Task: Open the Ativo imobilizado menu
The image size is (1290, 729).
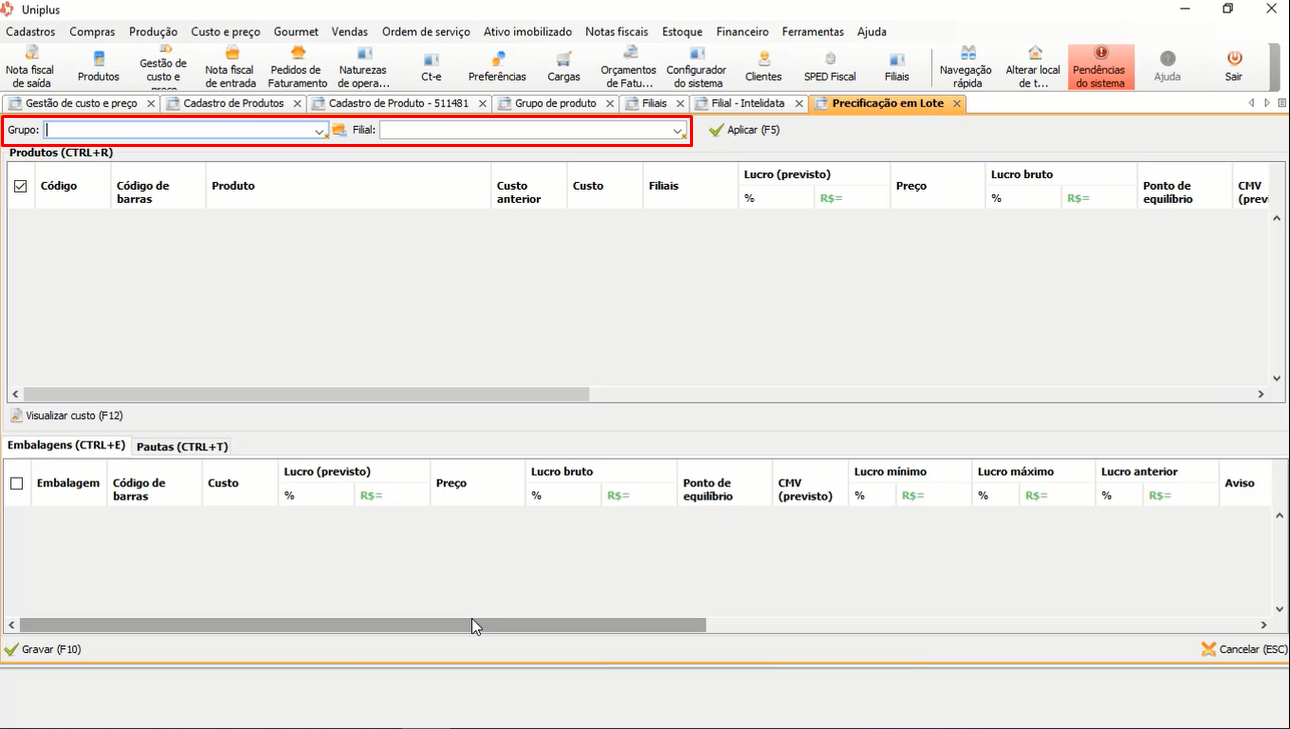Action: pos(528,32)
